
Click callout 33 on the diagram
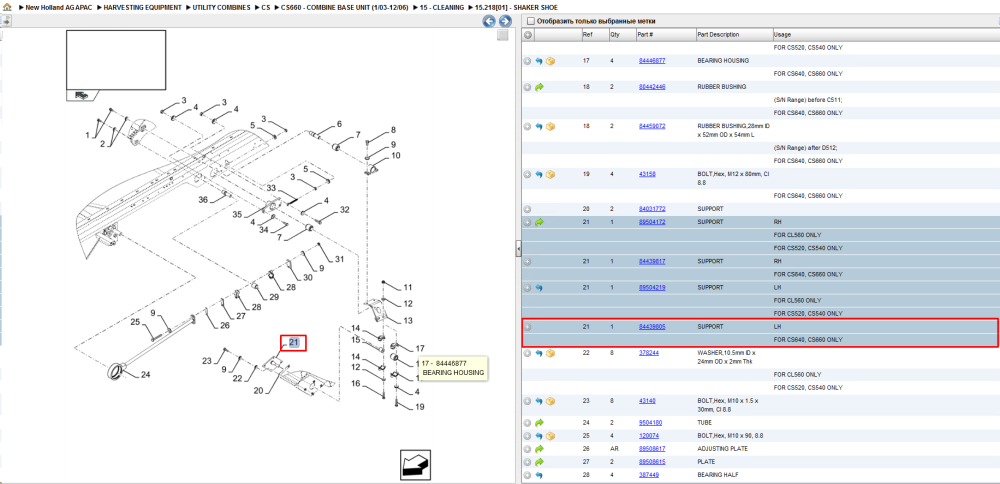click(271, 188)
